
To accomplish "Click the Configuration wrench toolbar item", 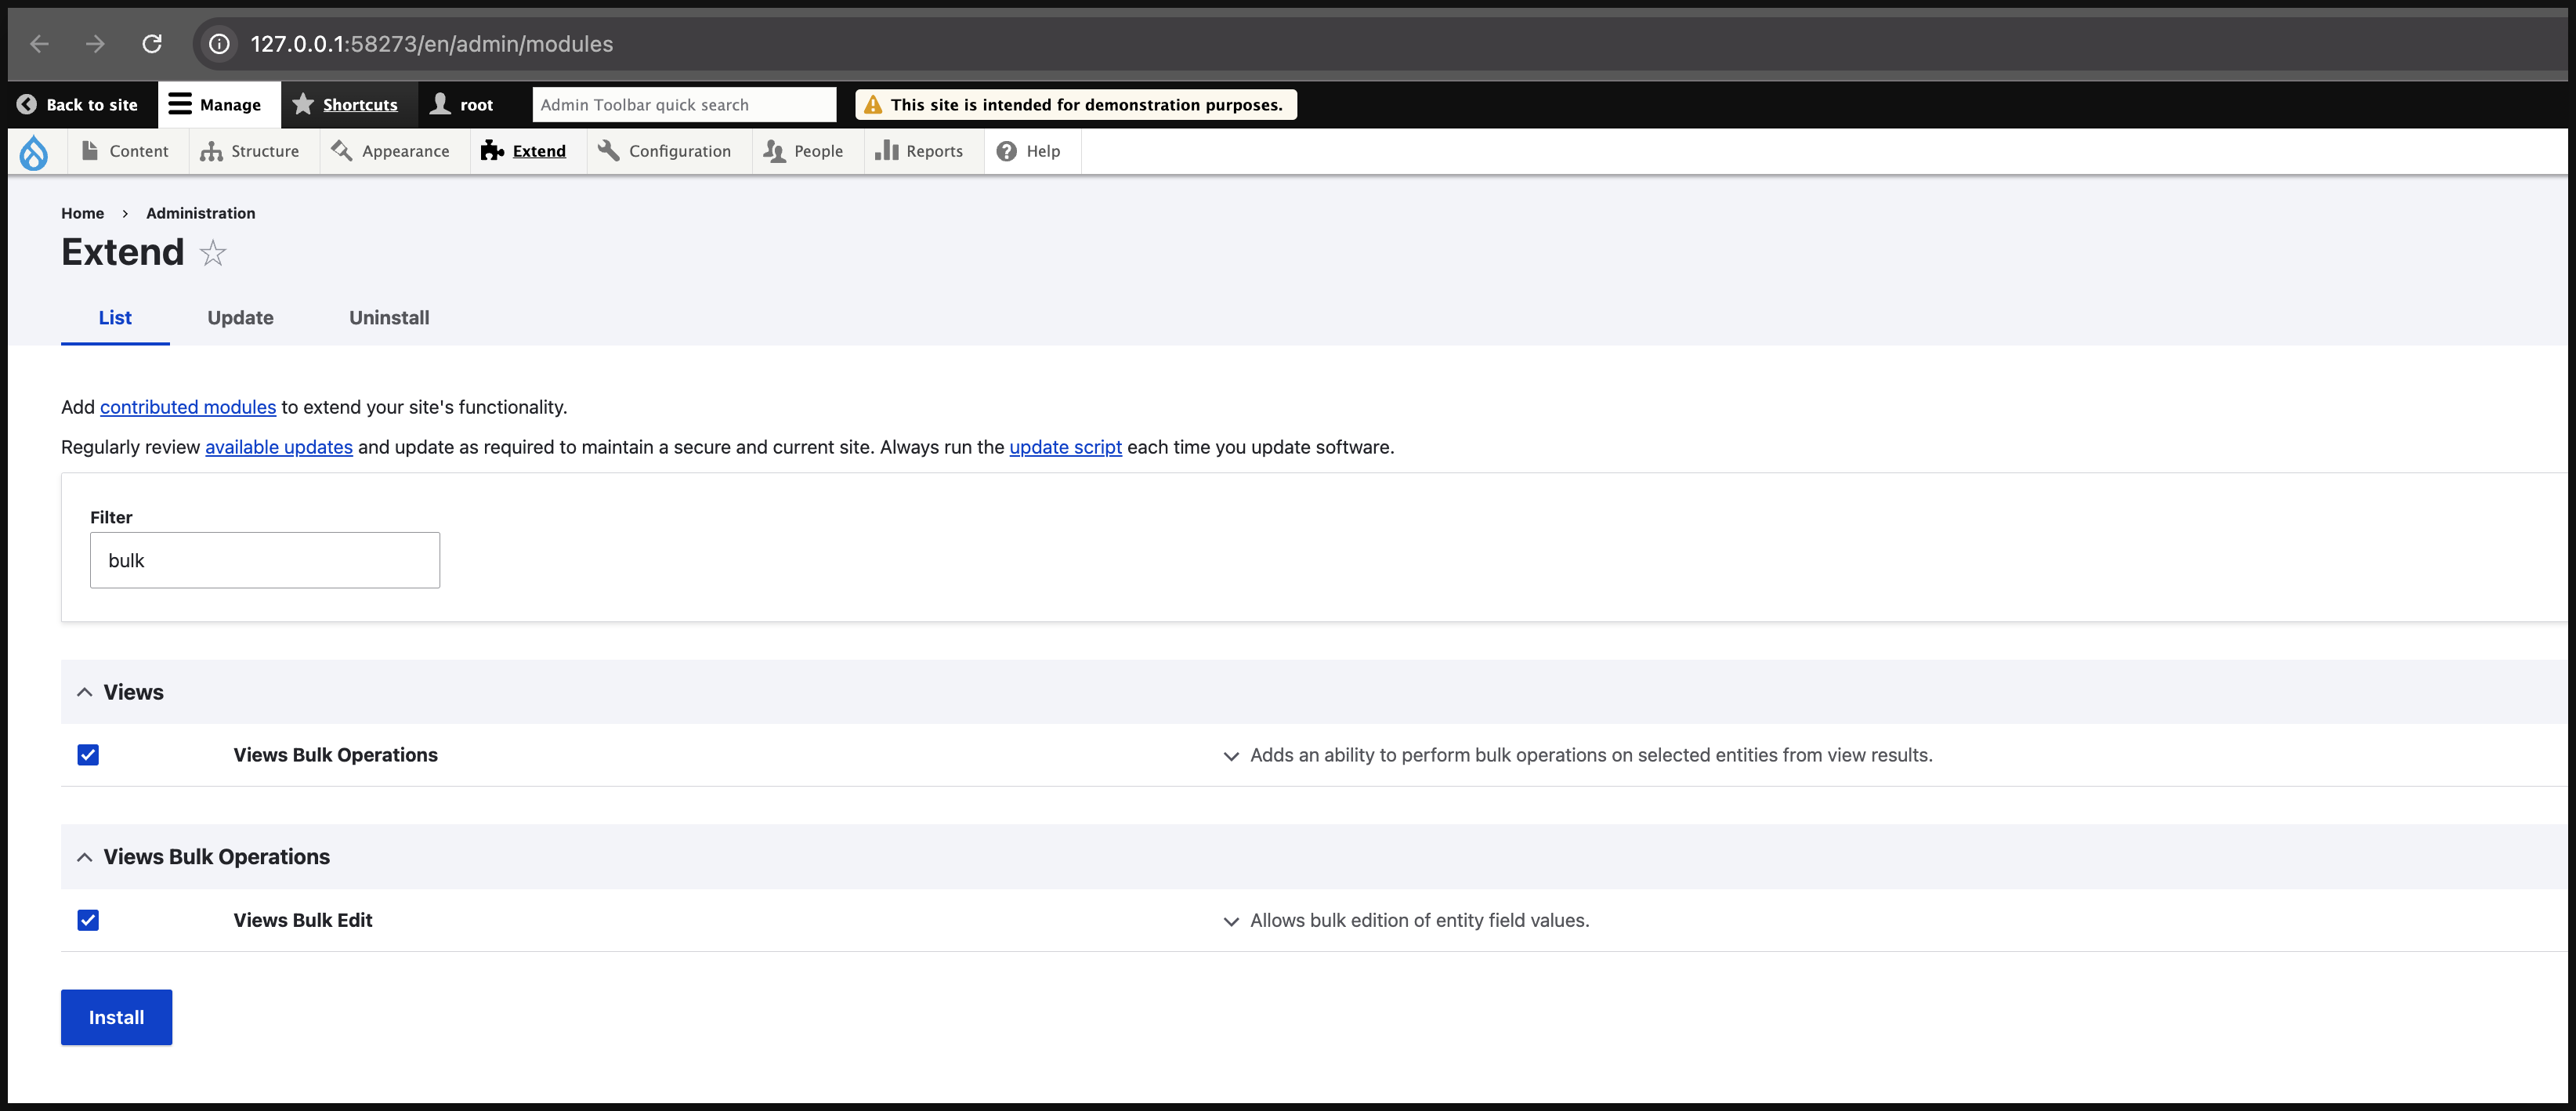I will [665, 151].
